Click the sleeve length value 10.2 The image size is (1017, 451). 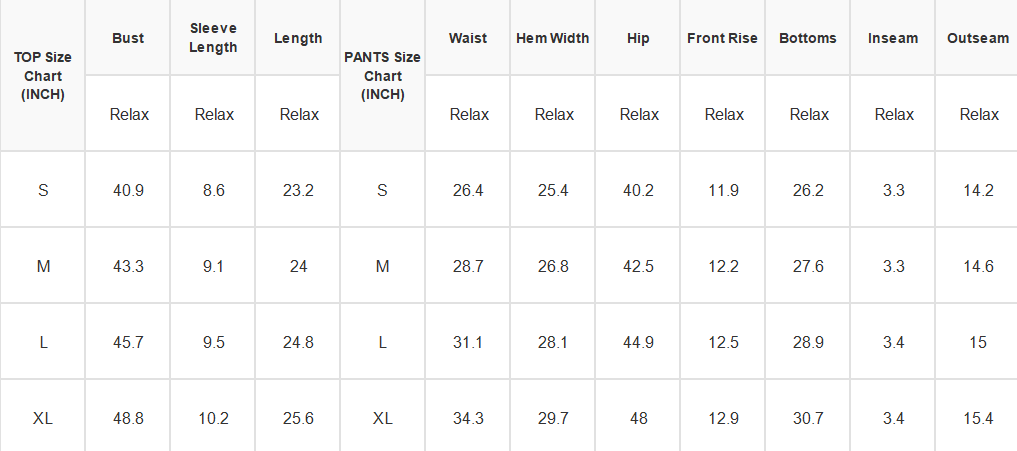tap(213, 419)
